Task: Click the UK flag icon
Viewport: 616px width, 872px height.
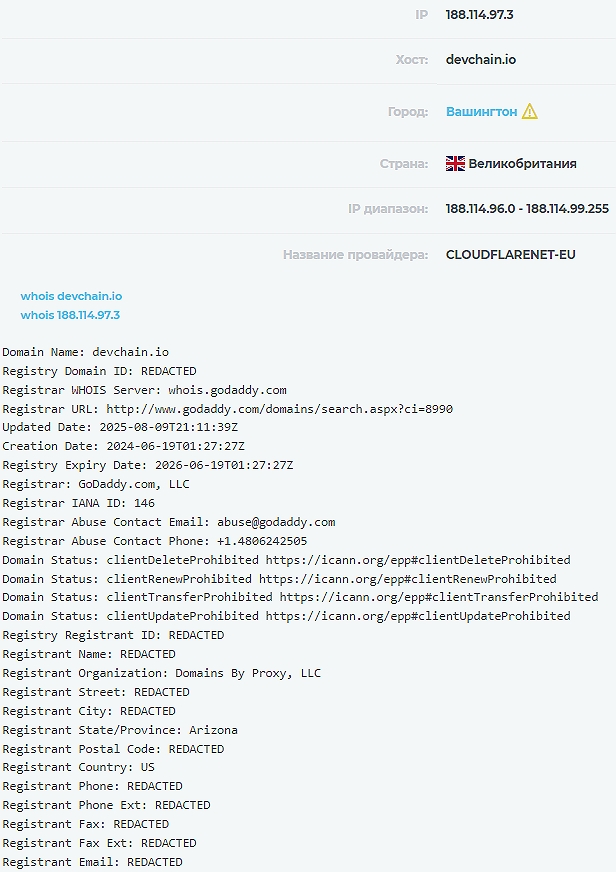Action: tap(455, 163)
